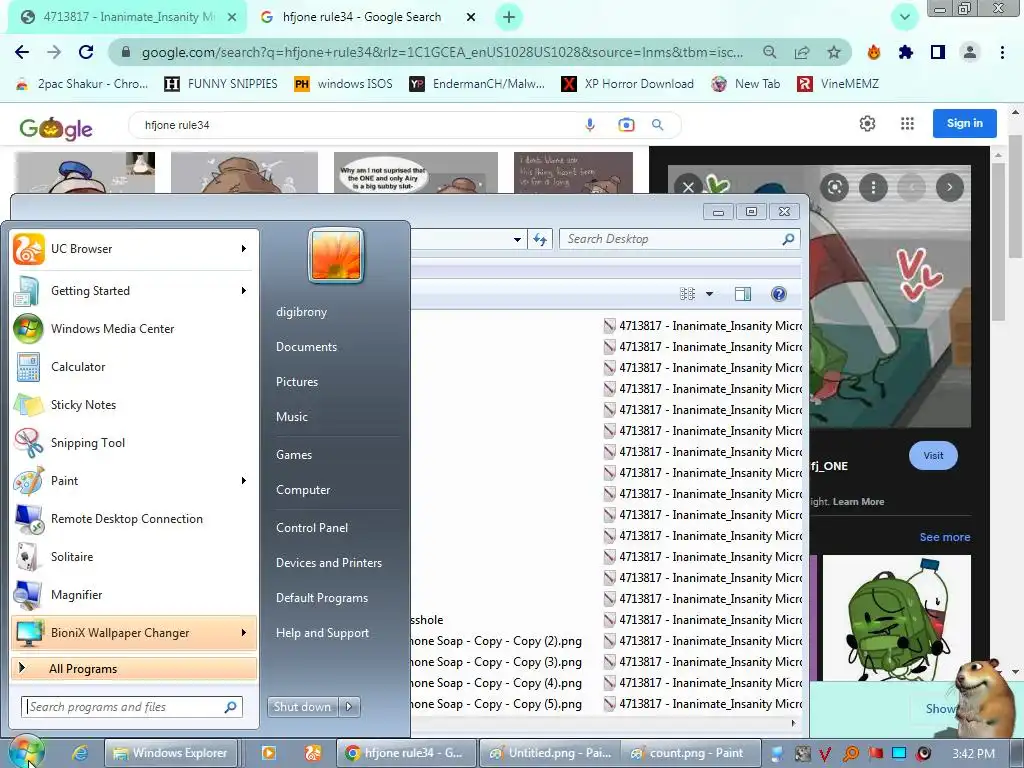Viewport: 1024px width, 768px height.
Task: Open Explorer change view dropdown arrow
Action: 709,294
